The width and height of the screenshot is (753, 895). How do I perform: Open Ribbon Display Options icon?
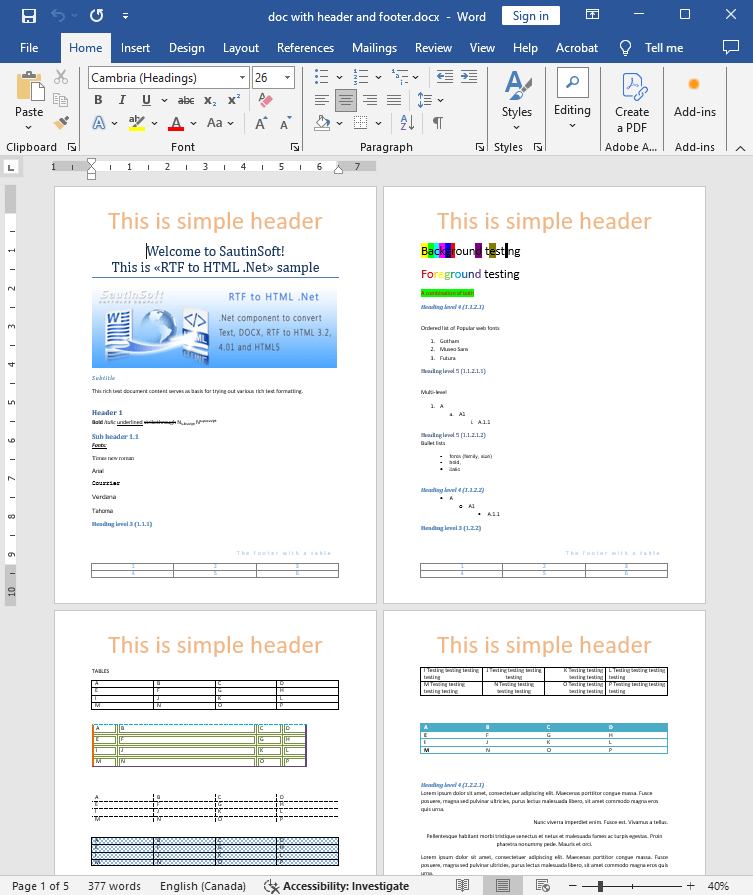click(593, 14)
